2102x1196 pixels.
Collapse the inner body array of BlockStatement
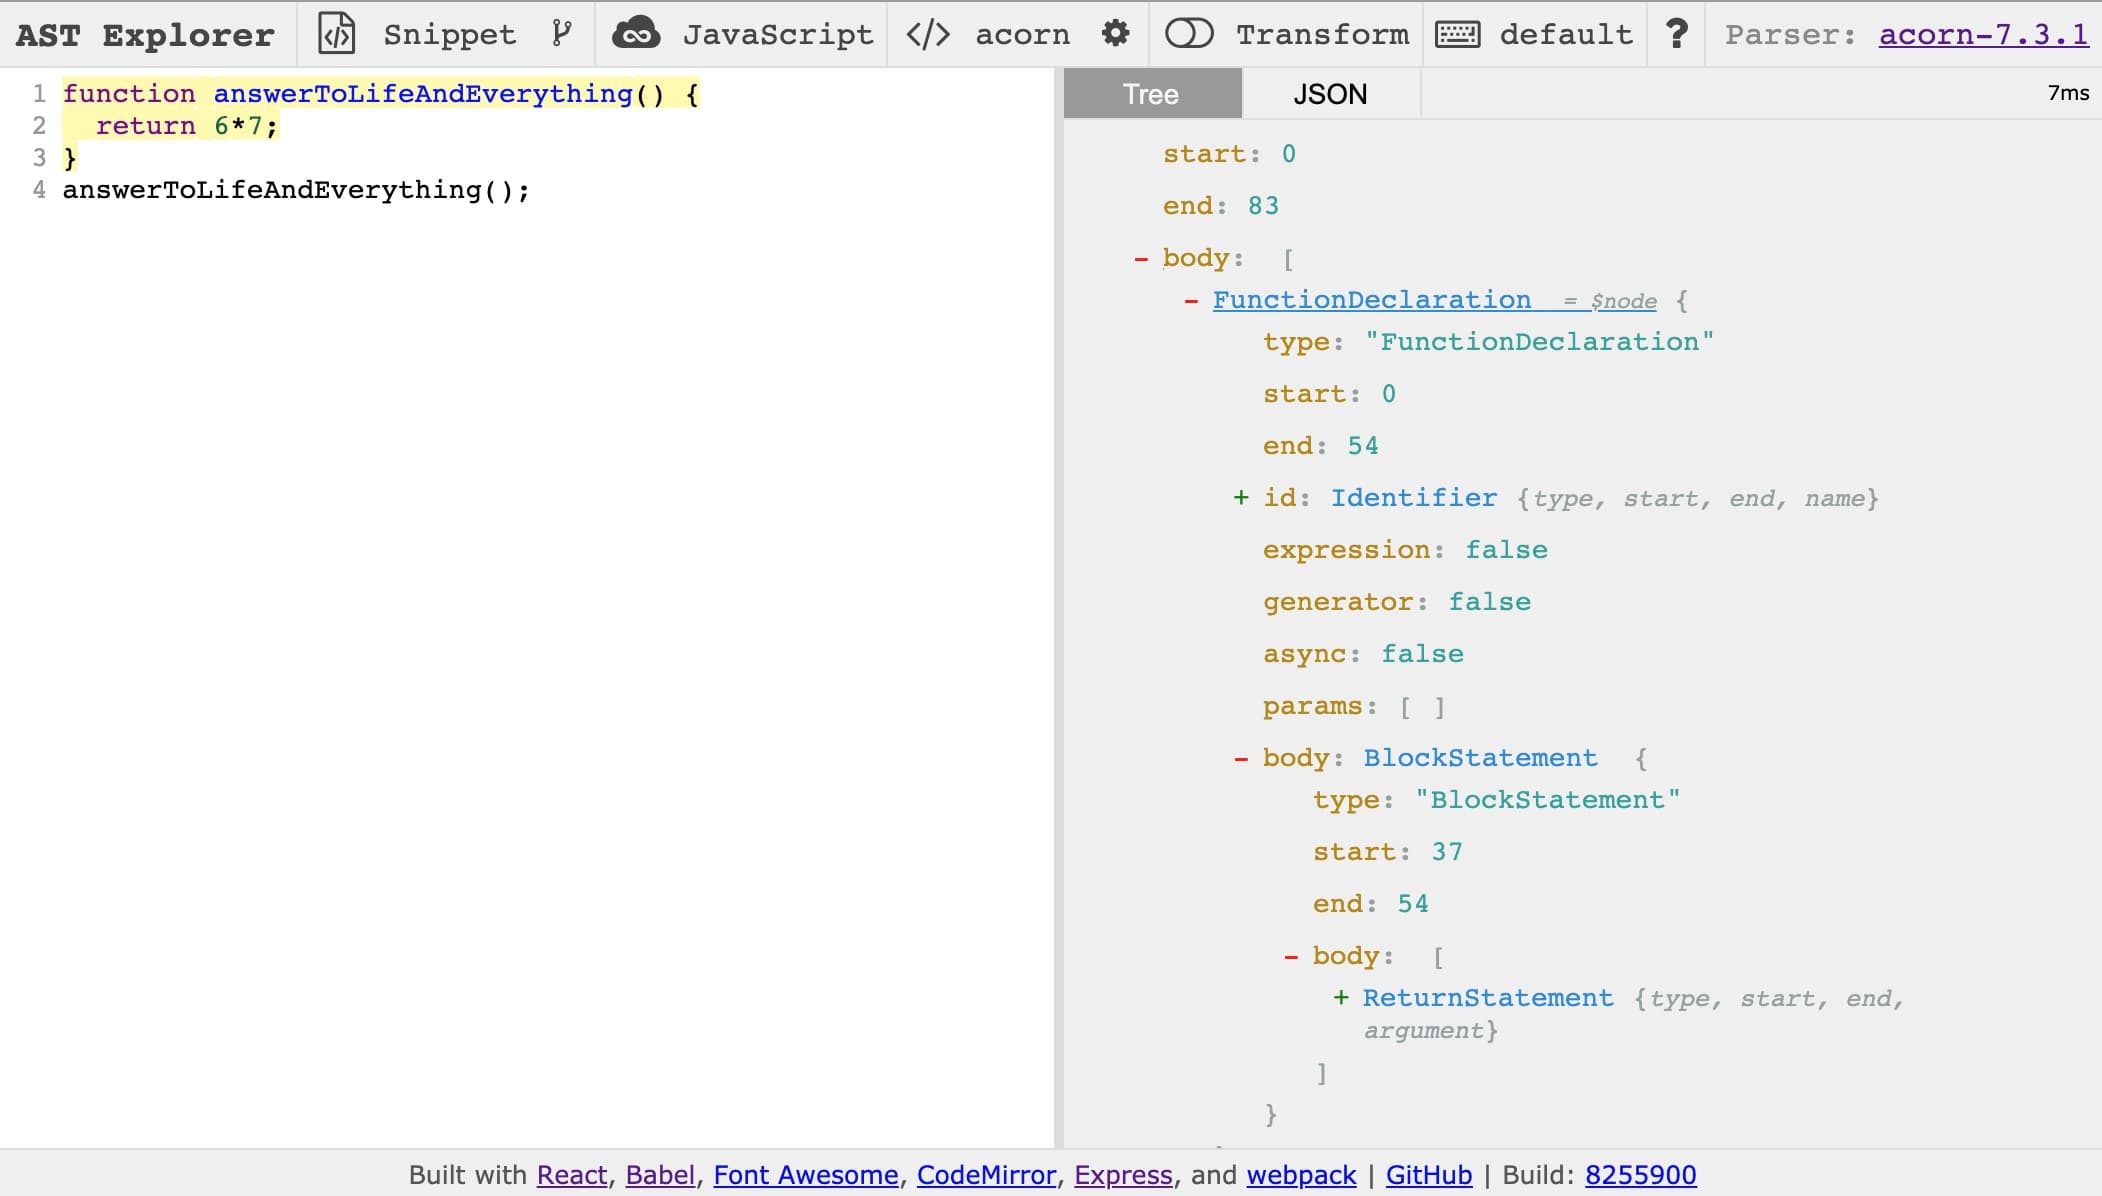[1291, 957]
